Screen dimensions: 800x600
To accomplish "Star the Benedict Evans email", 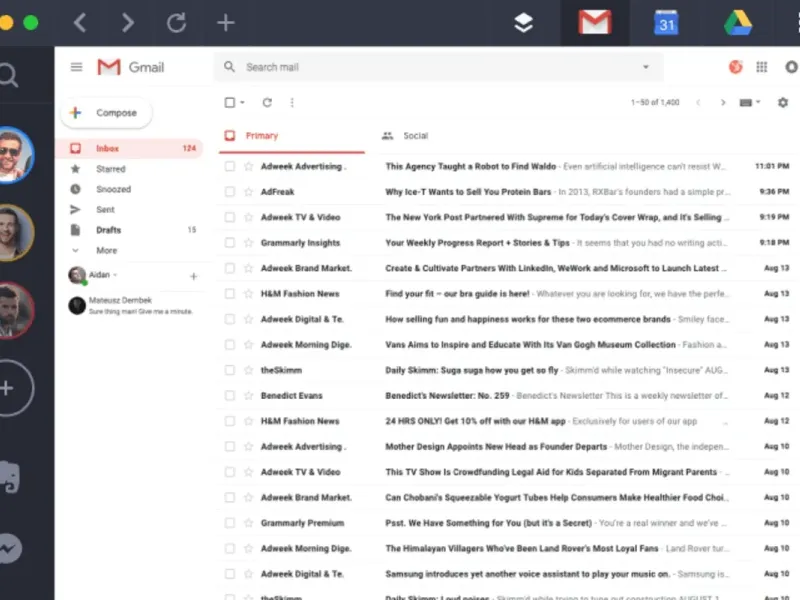I will (248, 395).
